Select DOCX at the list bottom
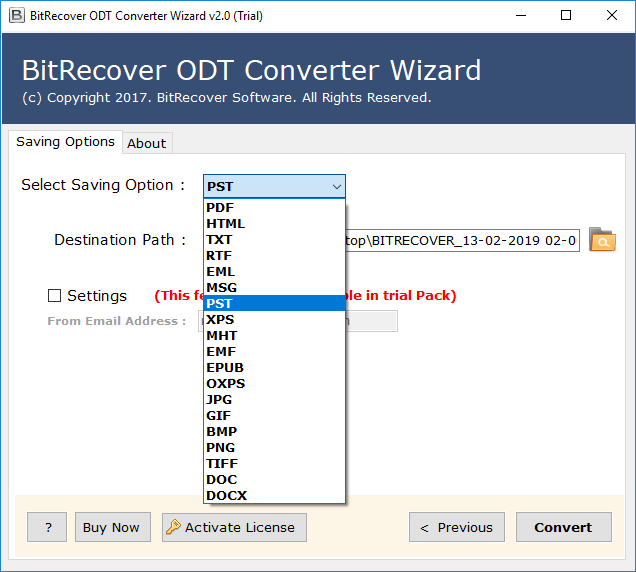This screenshot has height=572, width=636. 274,495
